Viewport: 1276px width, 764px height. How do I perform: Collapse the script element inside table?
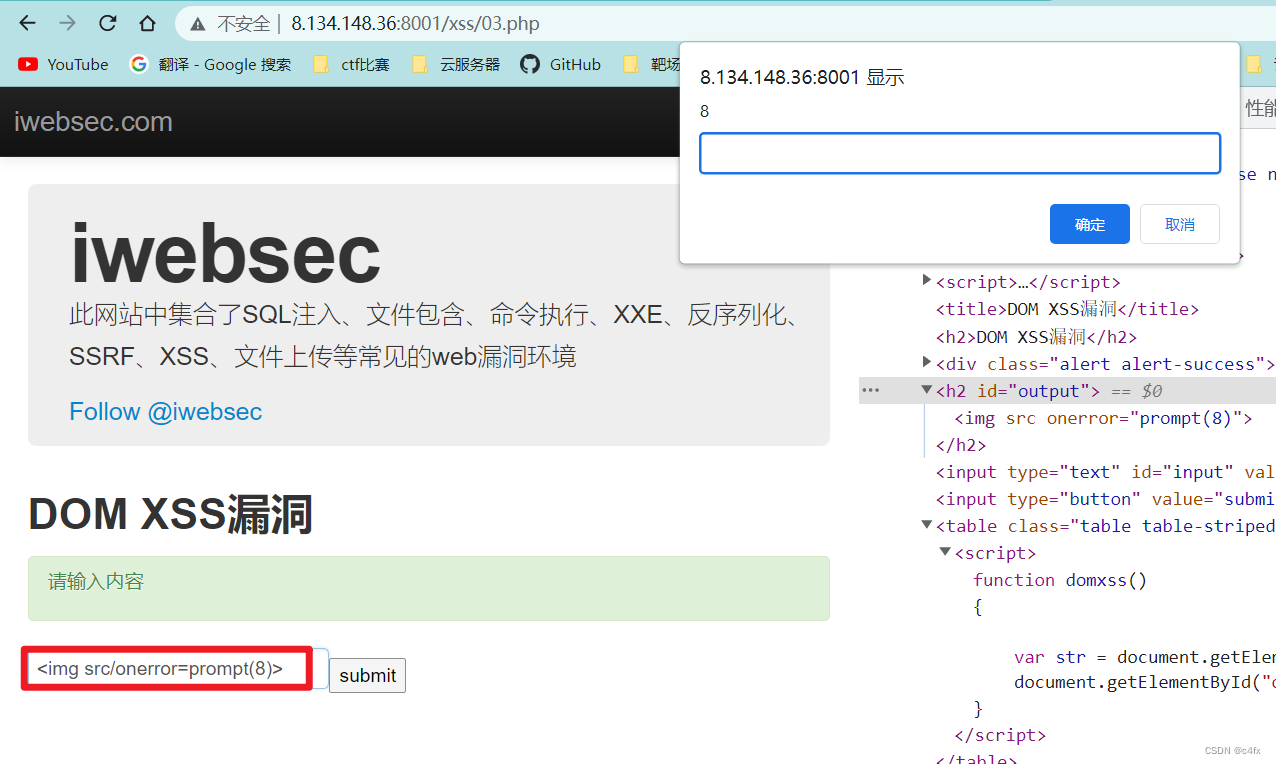pyautogui.click(x=945, y=552)
